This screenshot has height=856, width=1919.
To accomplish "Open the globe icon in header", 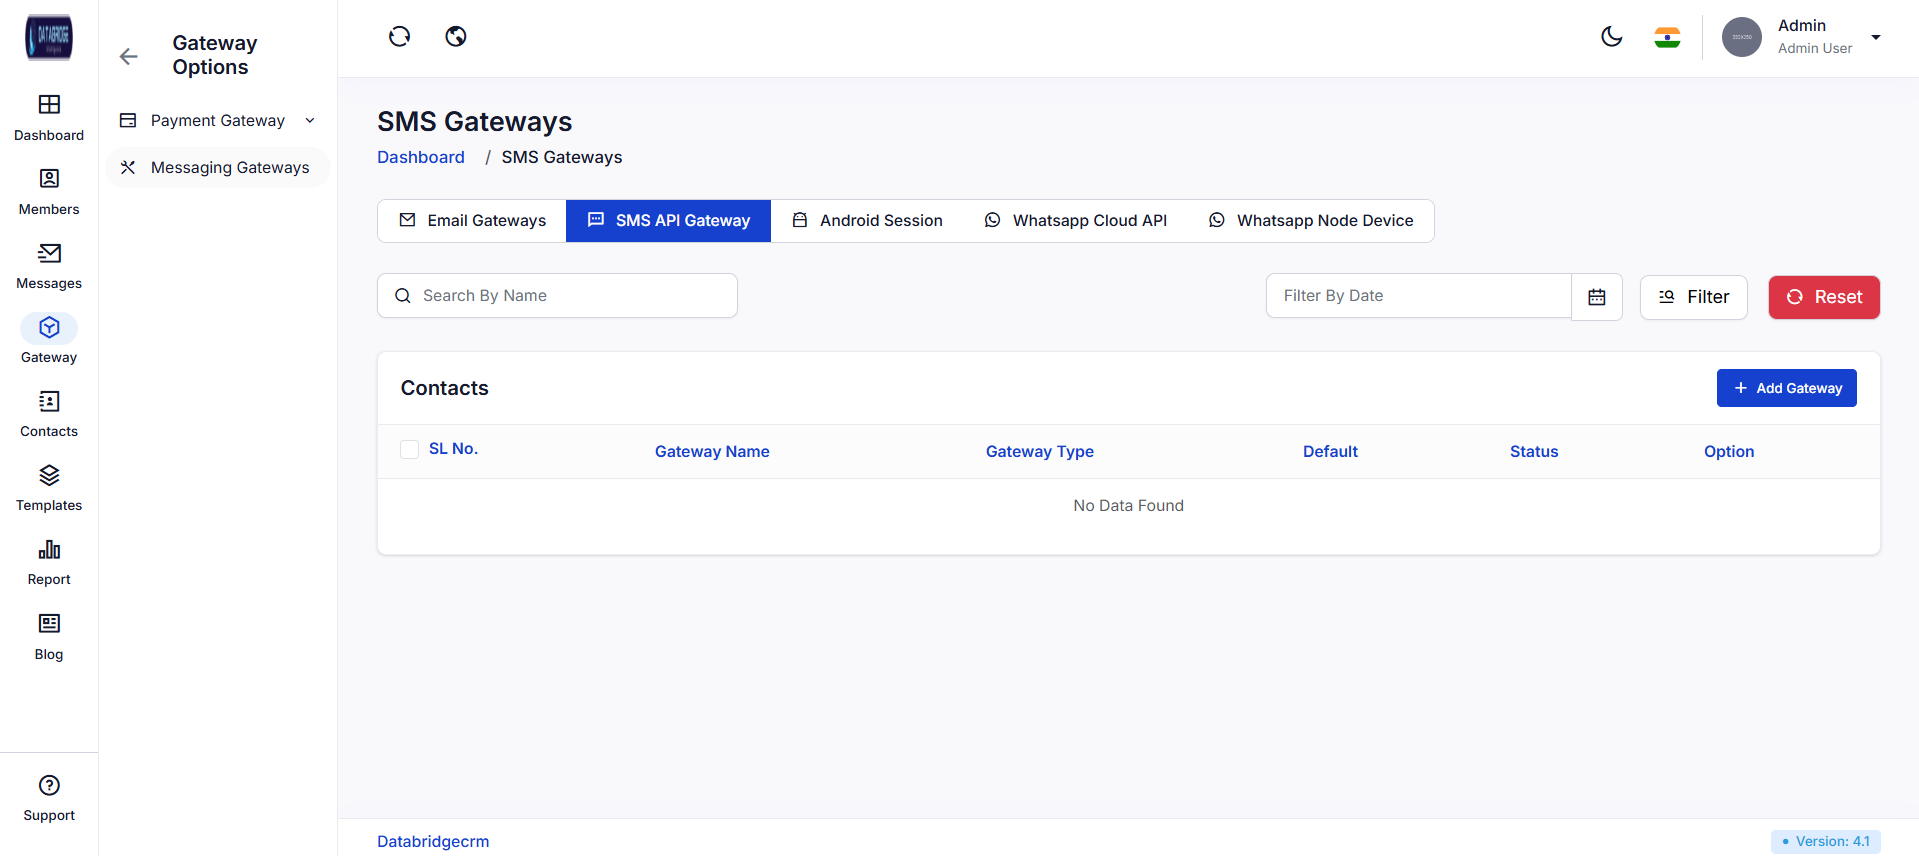I will tap(456, 37).
